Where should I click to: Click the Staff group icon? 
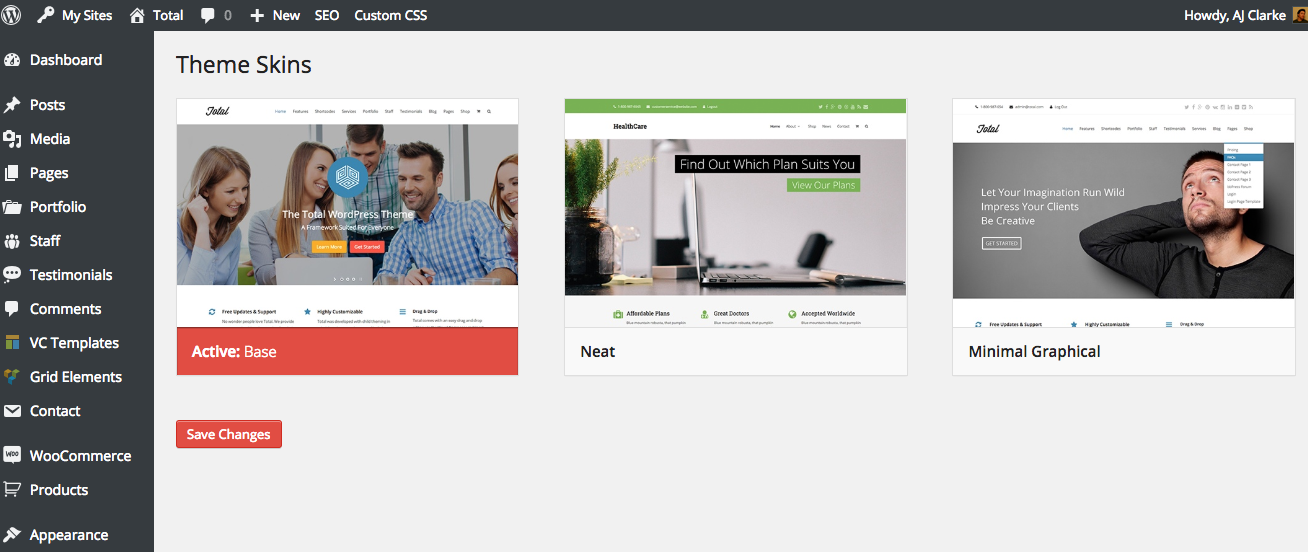12,241
